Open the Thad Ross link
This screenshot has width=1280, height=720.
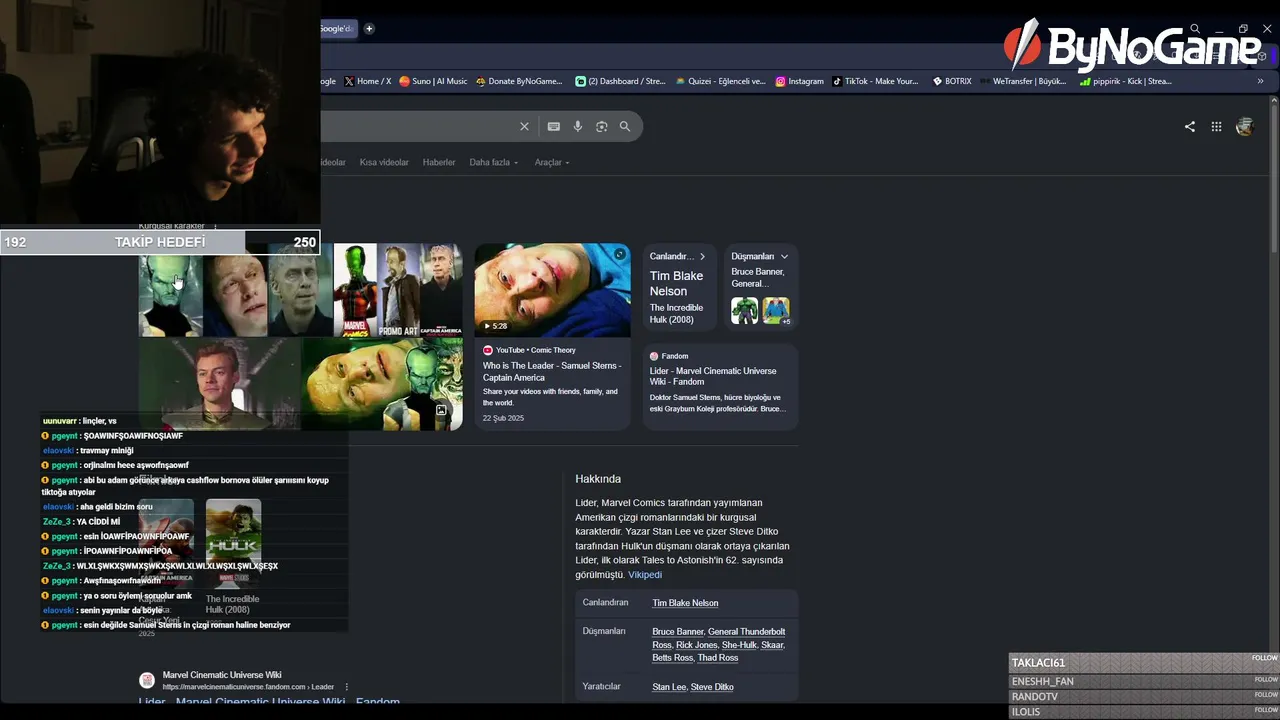pos(718,658)
